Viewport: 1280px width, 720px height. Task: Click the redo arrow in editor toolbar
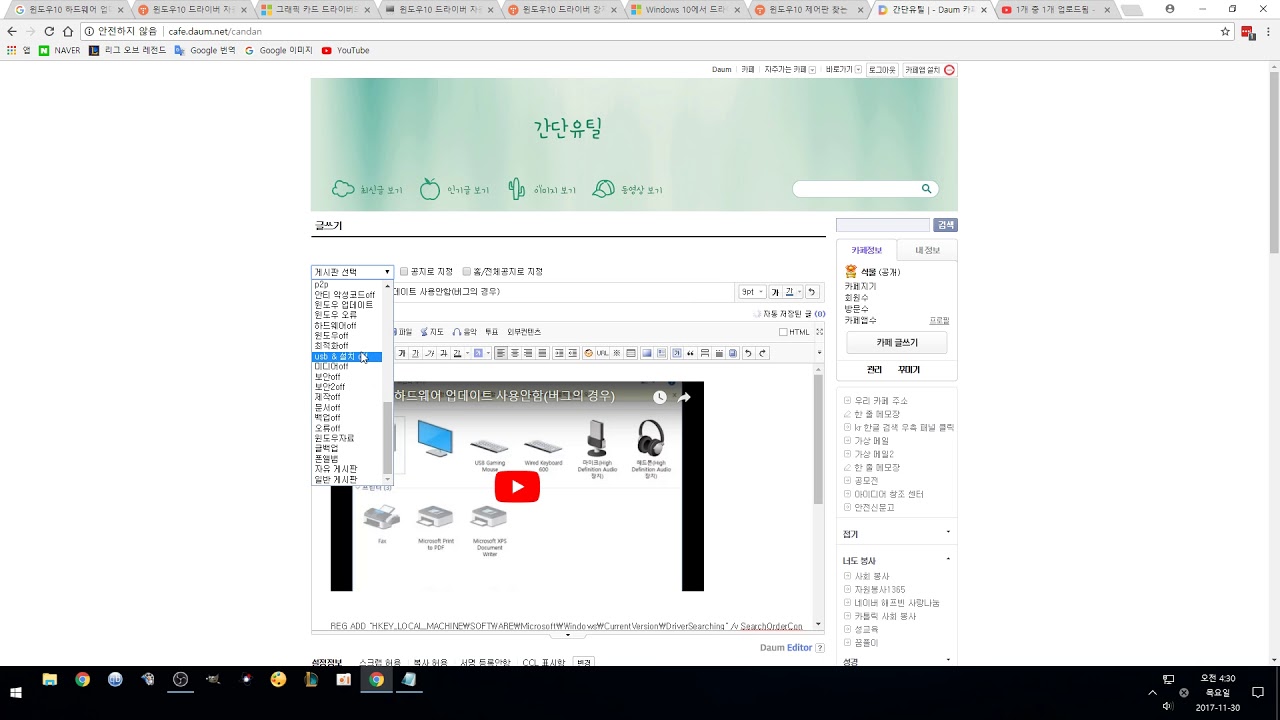(762, 353)
